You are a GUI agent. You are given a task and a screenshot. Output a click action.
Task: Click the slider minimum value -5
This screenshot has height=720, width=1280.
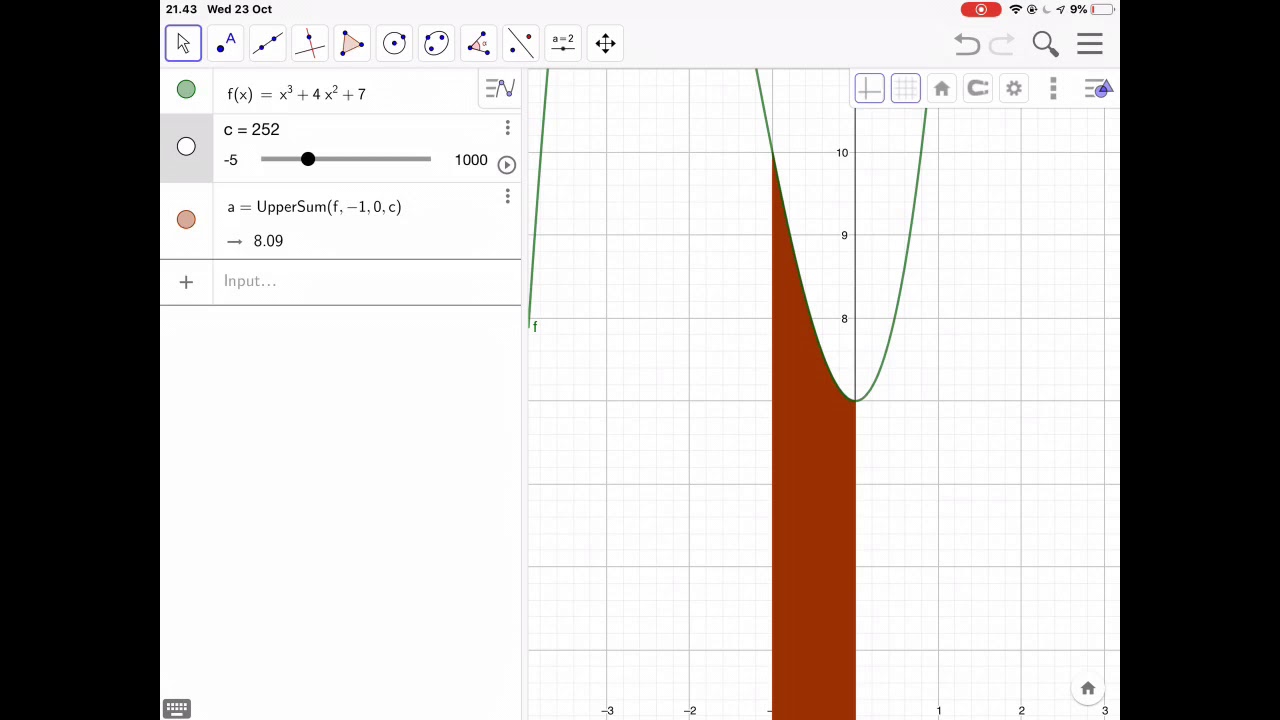coord(231,160)
